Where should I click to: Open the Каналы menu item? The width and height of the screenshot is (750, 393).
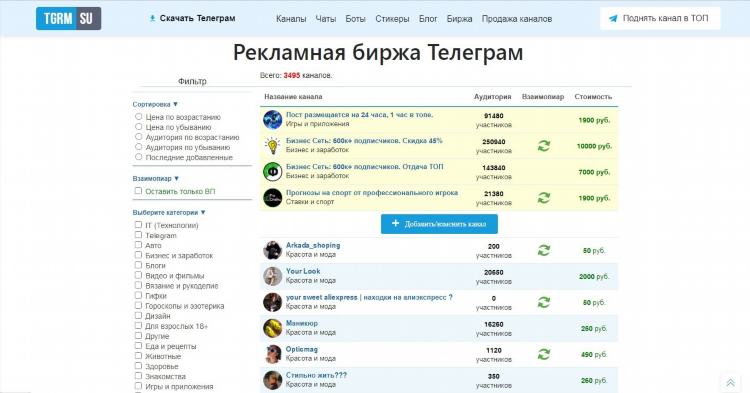pyautogui.click(x=291, y=19)
